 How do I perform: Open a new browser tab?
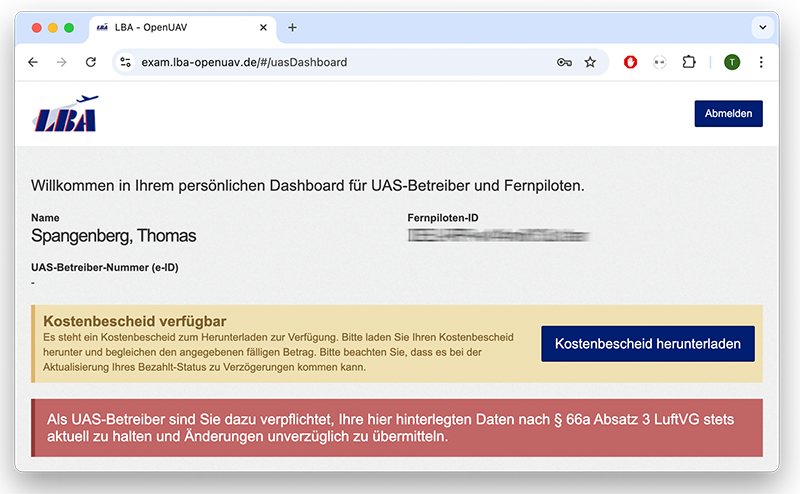coord(293,28)
